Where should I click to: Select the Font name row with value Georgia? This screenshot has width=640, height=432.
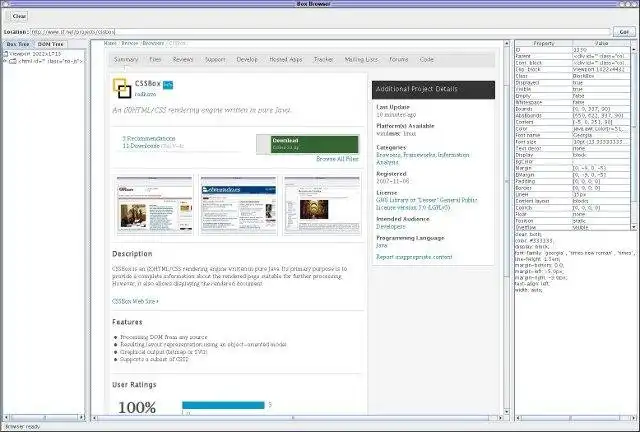pos(573,135)
